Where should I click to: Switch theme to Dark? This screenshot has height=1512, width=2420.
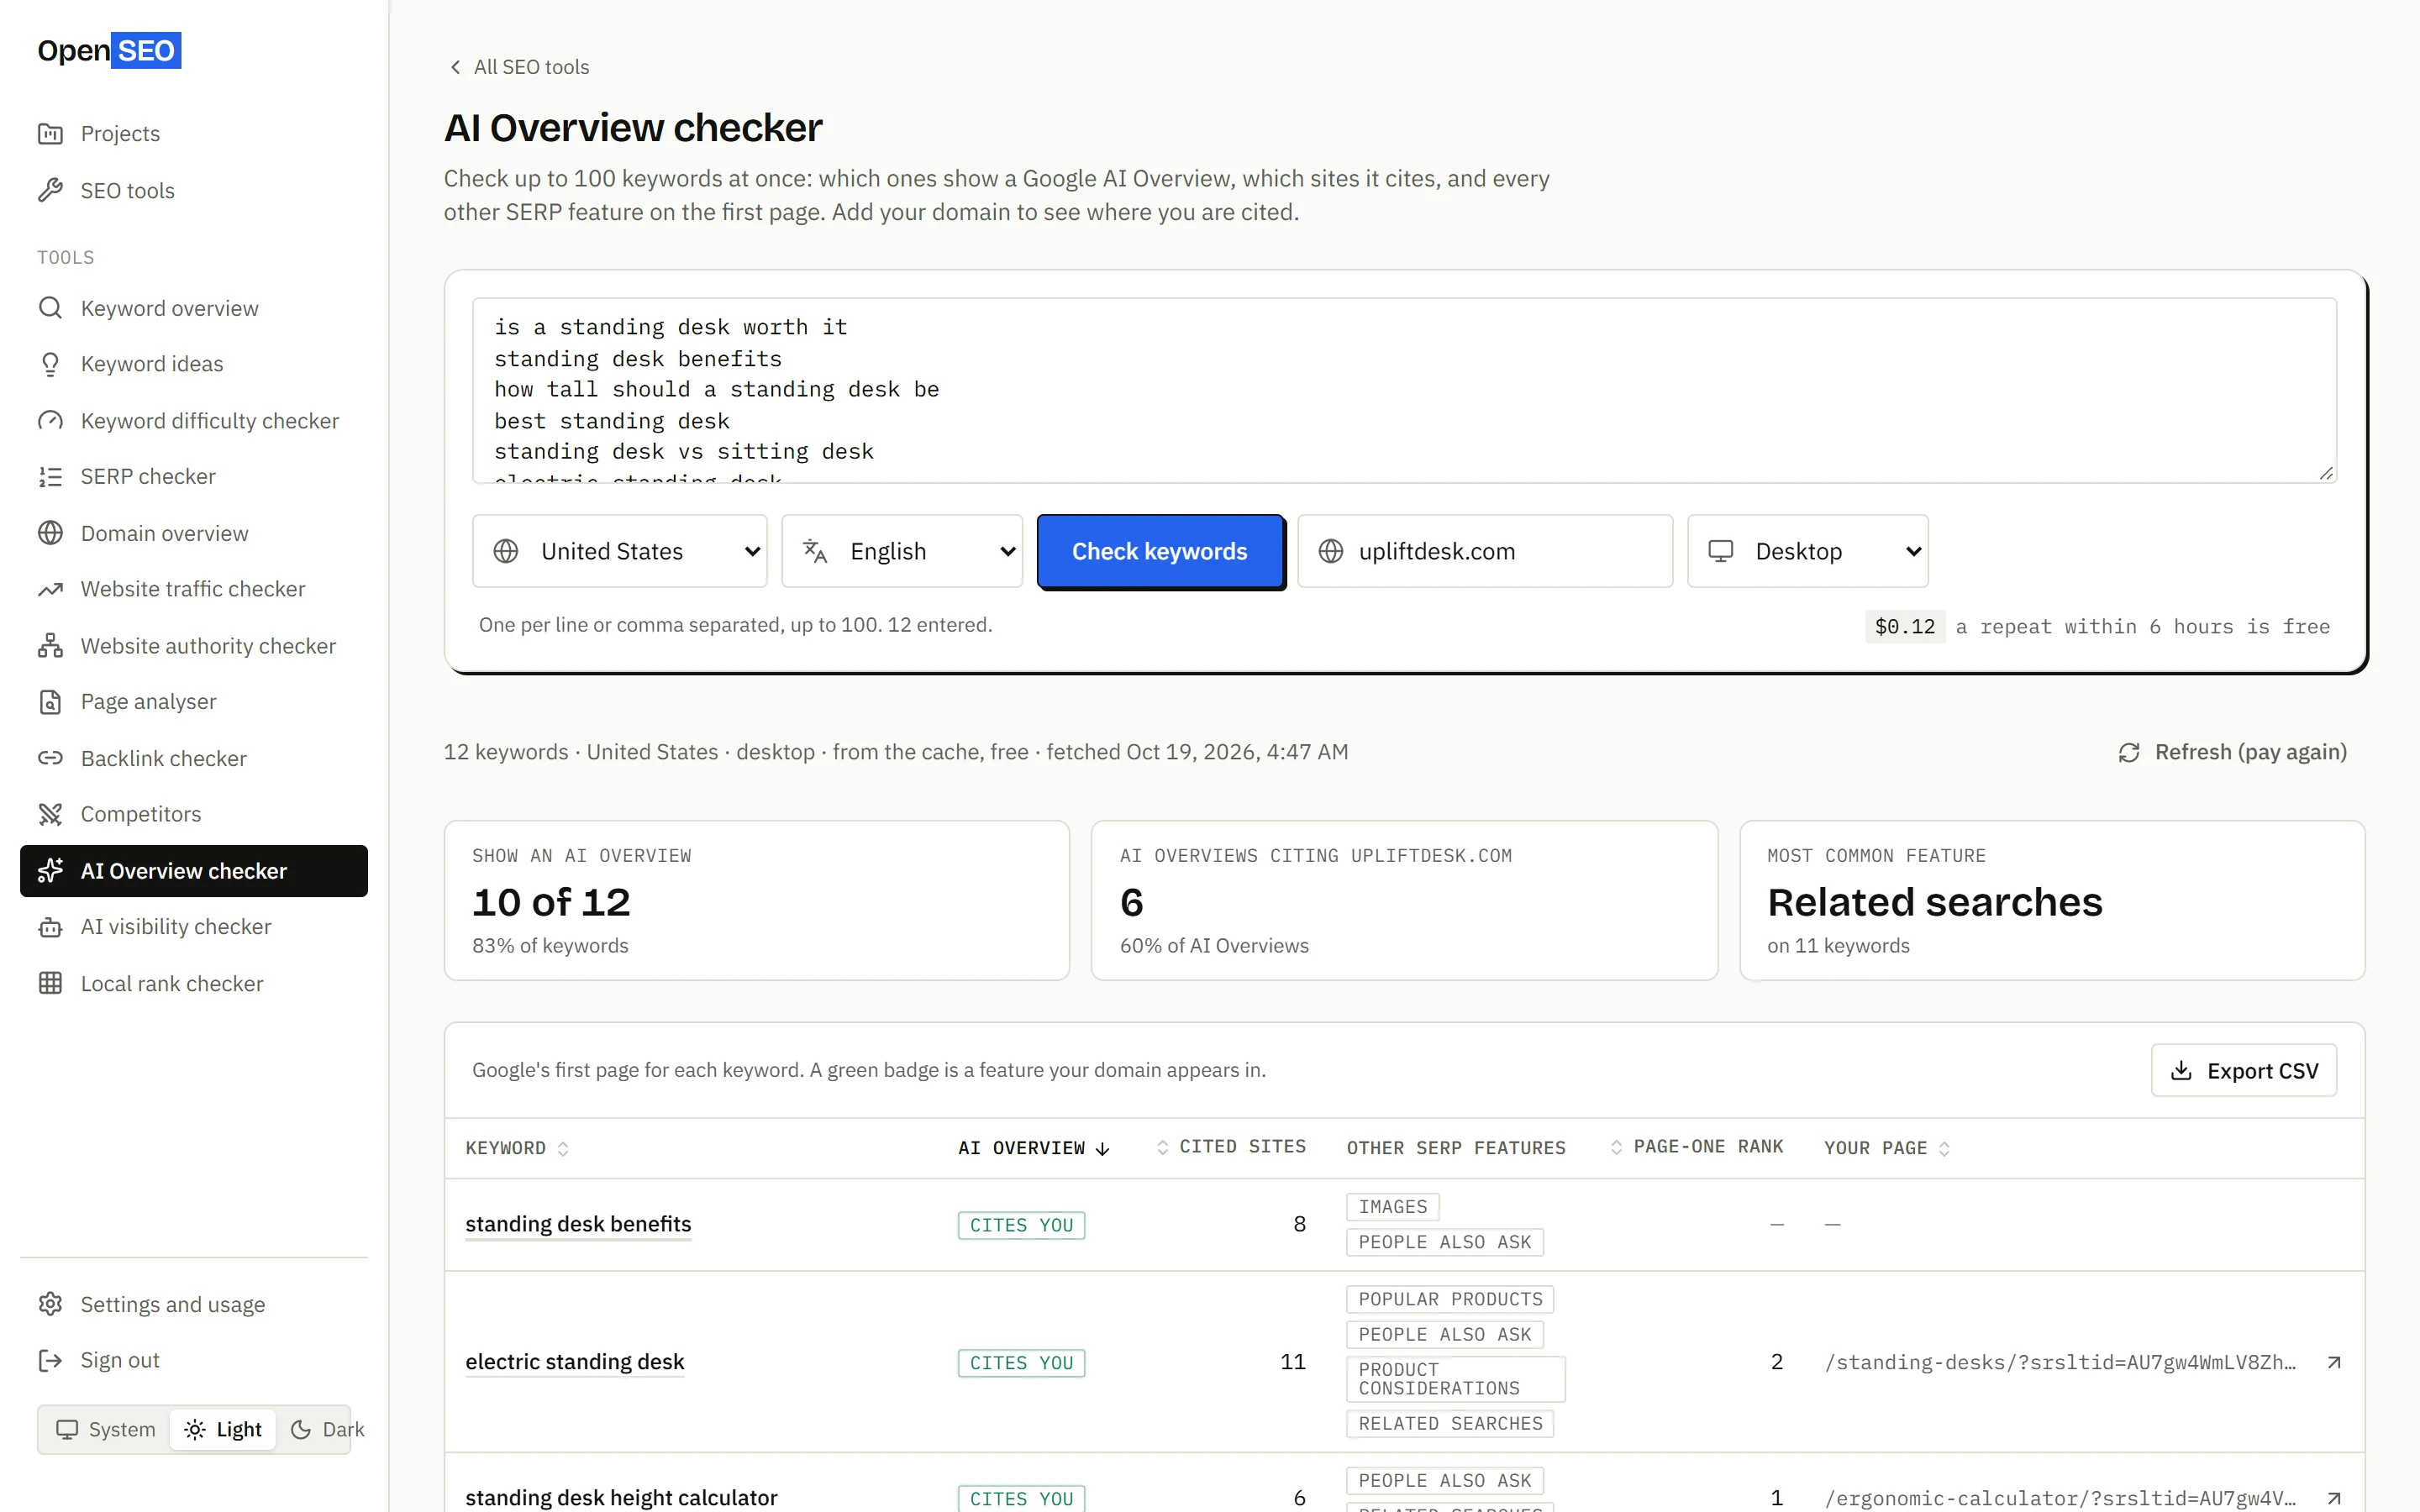(x=327, y=1429)
